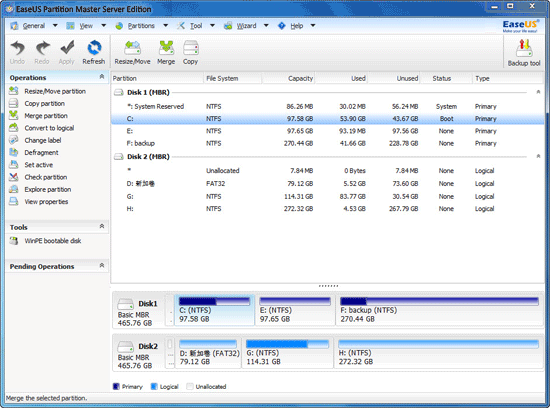Click the Undo toolbar icon

coord(17,52)
